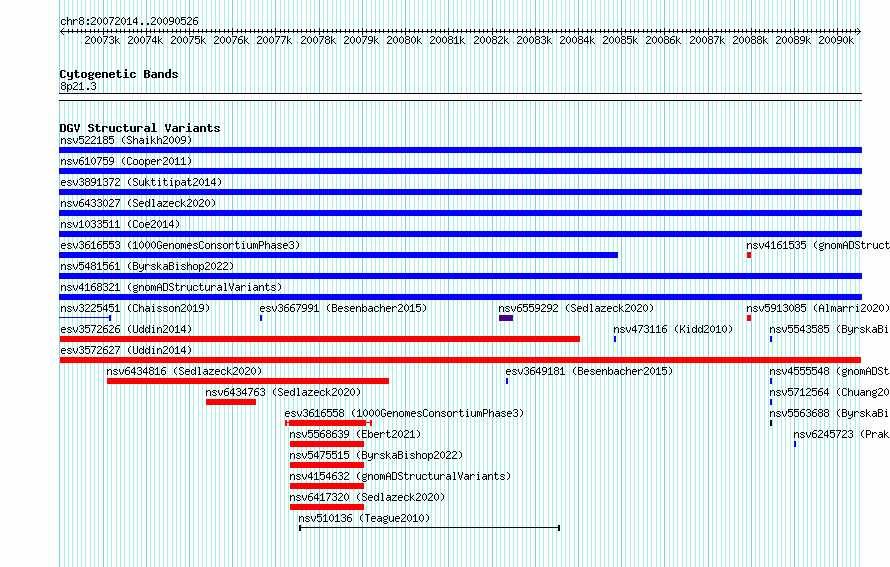
Task: Select nsv6245723 variant label
Action: click(x=841, y=434)
